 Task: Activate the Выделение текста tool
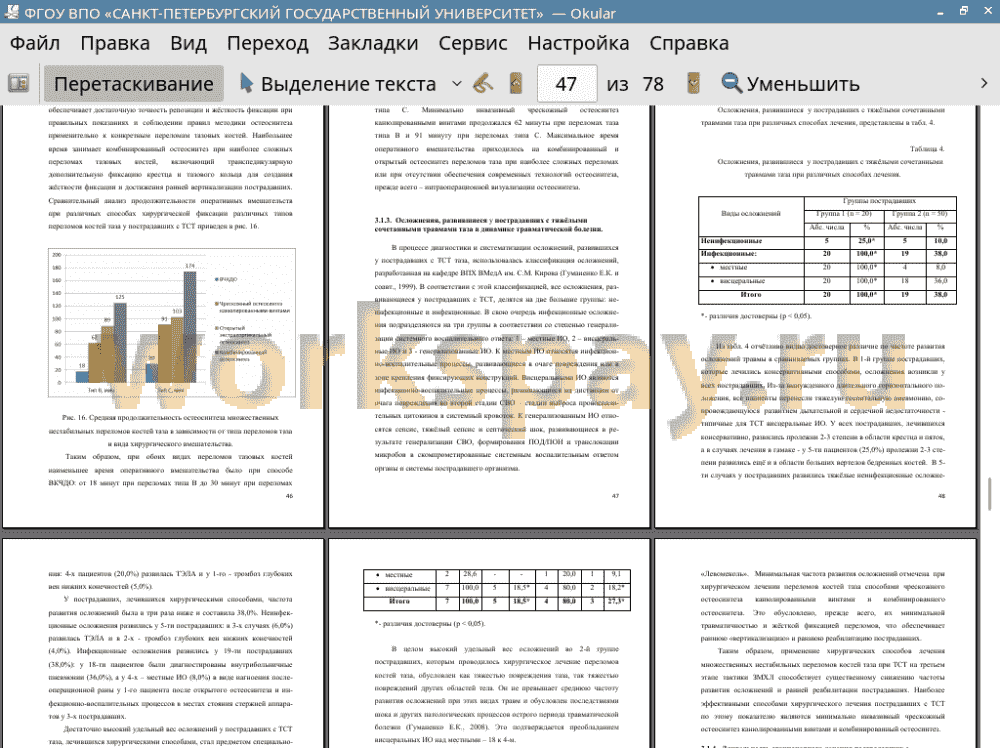(338, 84)
